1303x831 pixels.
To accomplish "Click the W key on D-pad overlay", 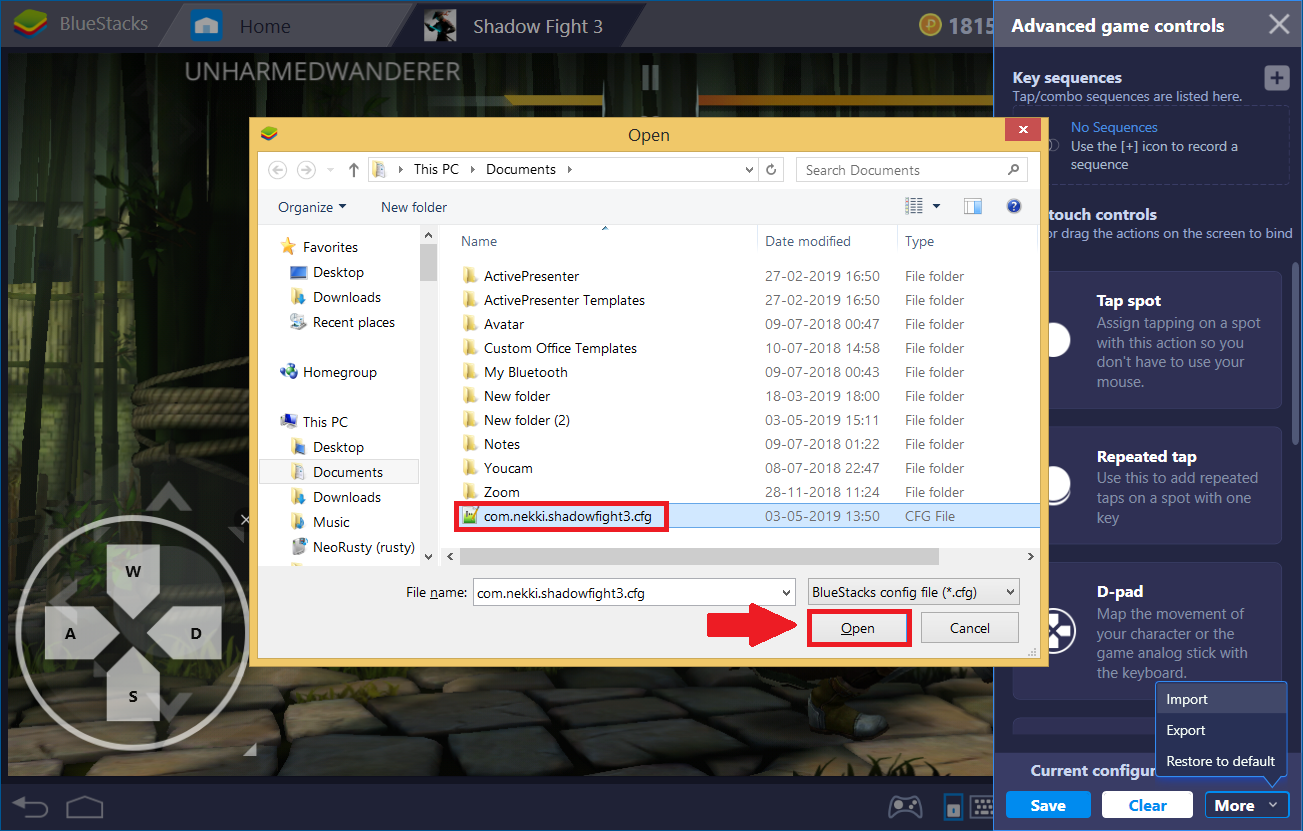I will [x=133, y=571].
